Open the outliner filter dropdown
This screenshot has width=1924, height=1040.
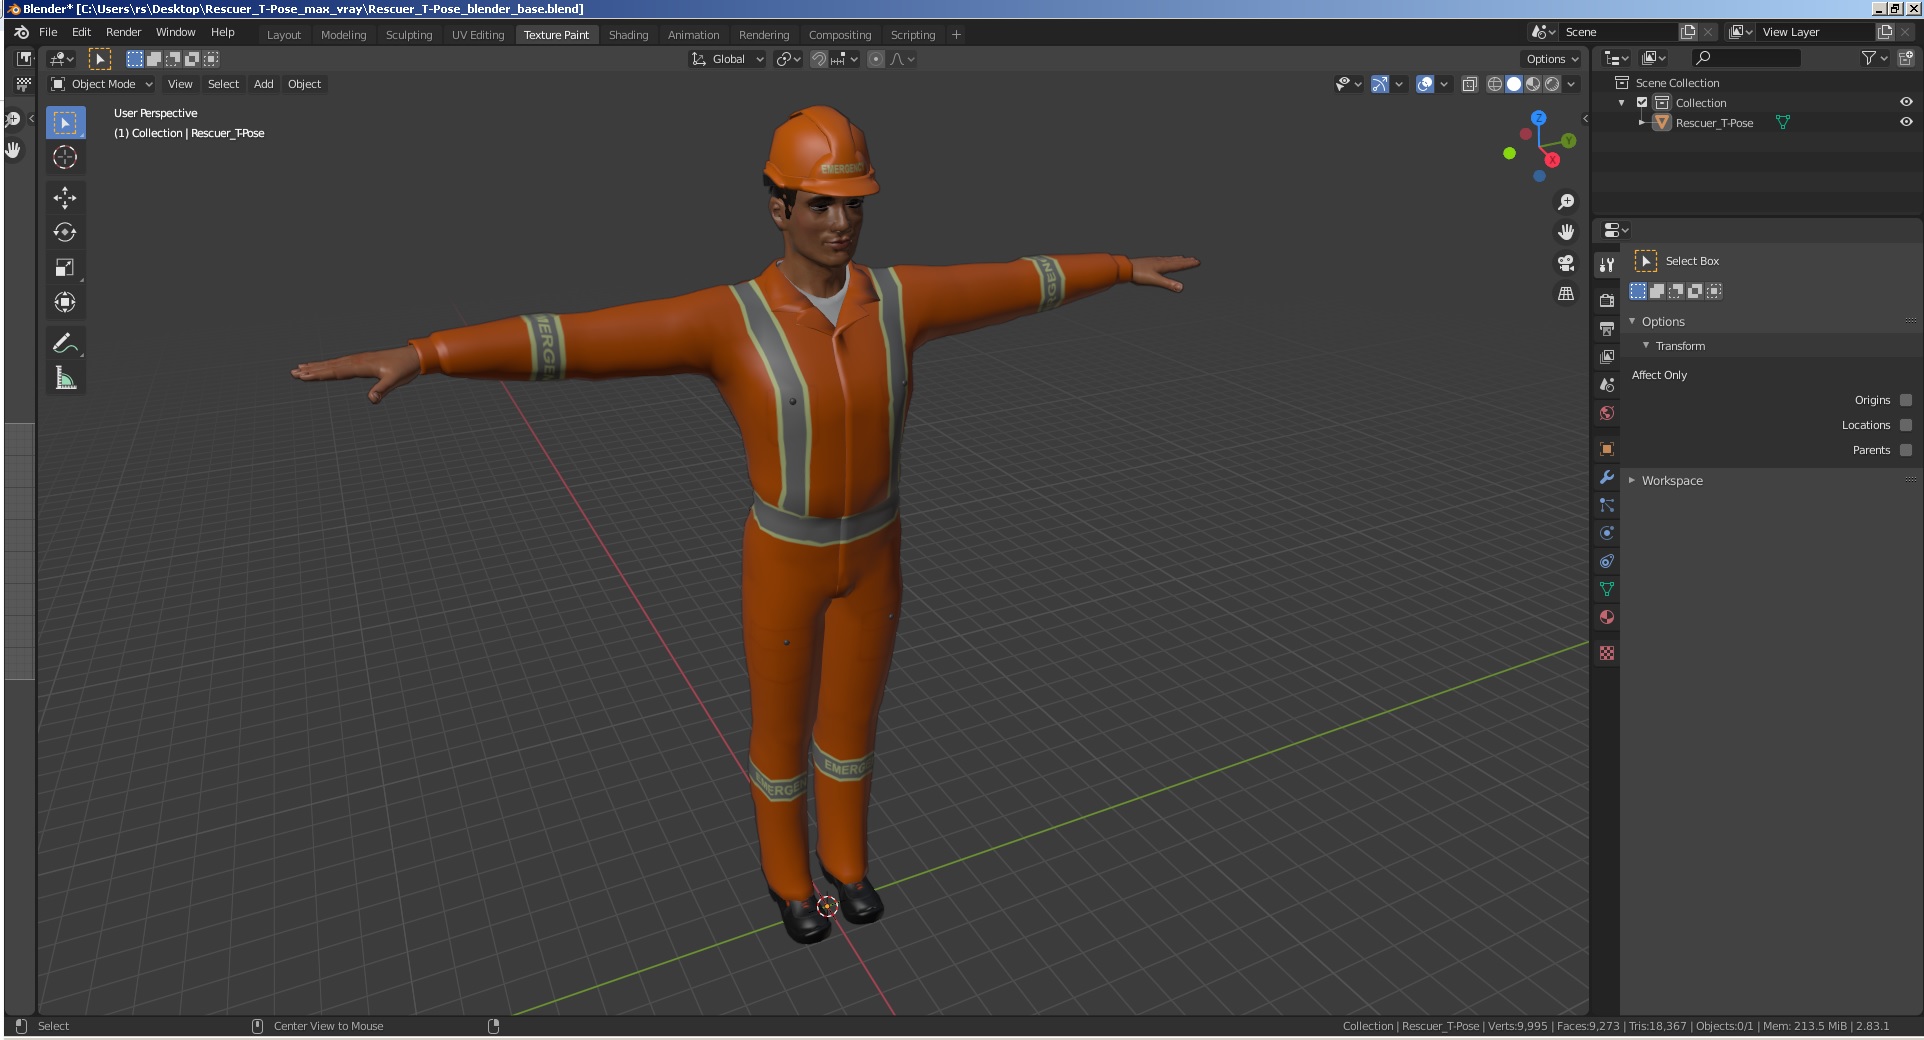[x=1874, y=59]
